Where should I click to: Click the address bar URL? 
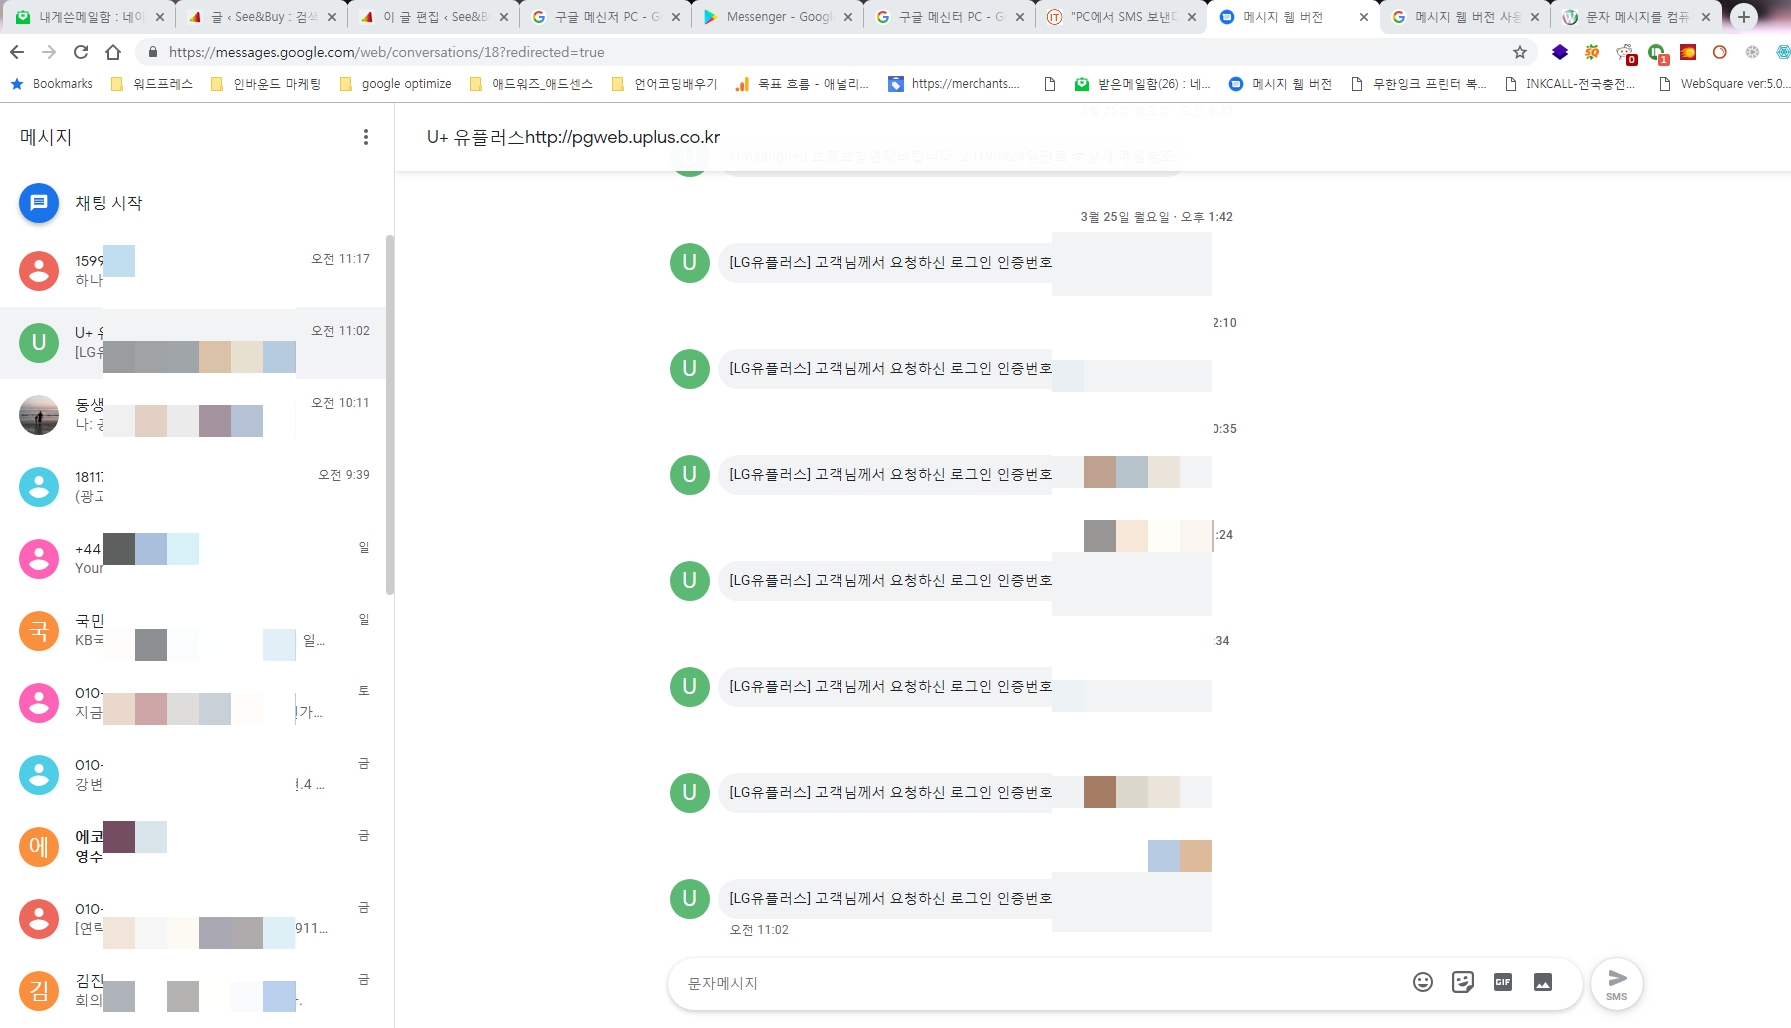(386, 52)
